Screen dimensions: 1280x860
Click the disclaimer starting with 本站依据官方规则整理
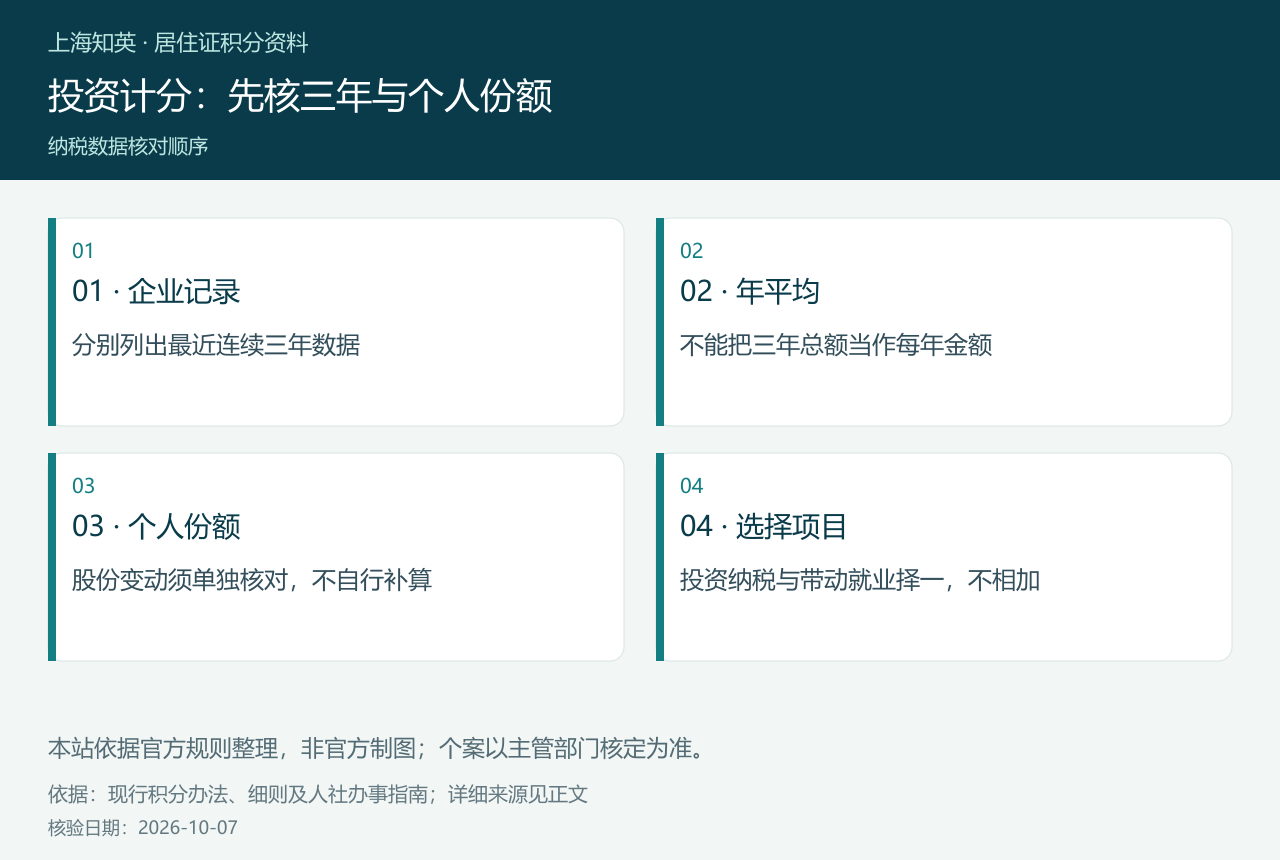click(378, 748)
